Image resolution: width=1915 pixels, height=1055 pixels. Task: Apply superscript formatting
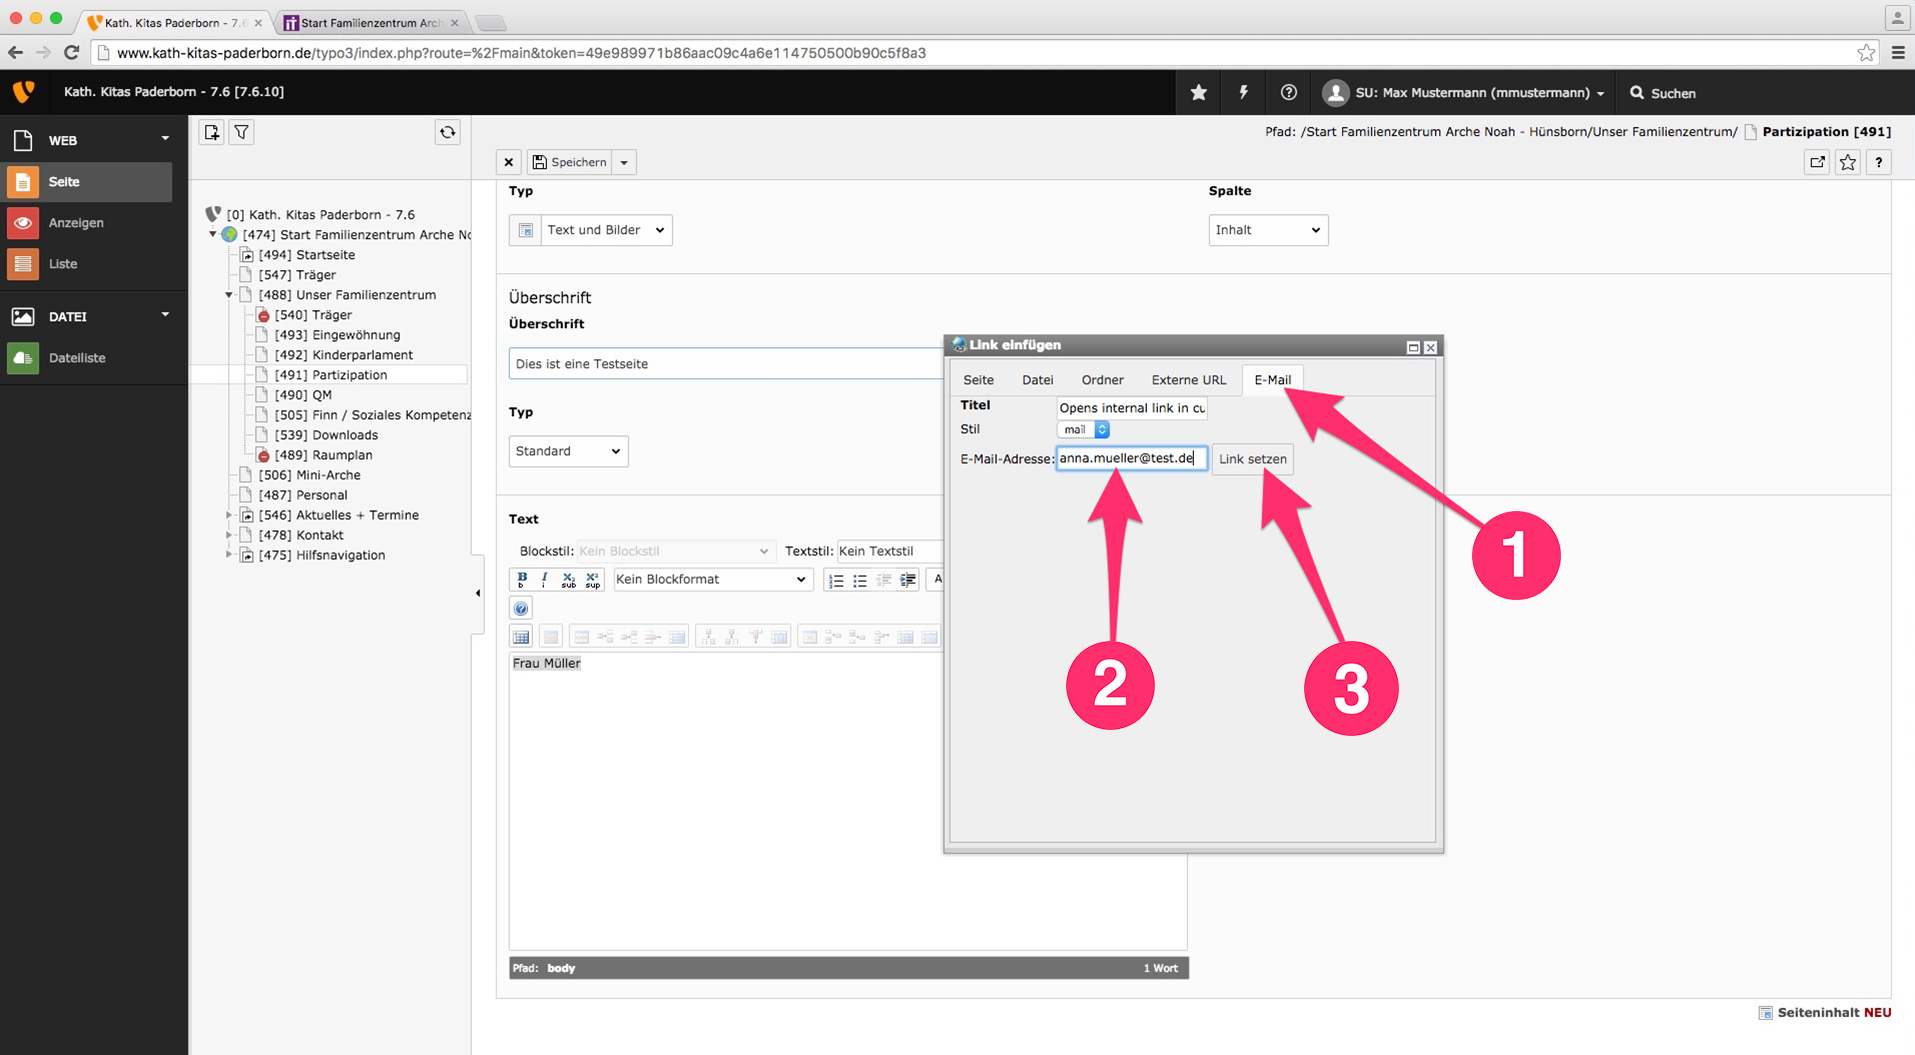click(593, 579)
